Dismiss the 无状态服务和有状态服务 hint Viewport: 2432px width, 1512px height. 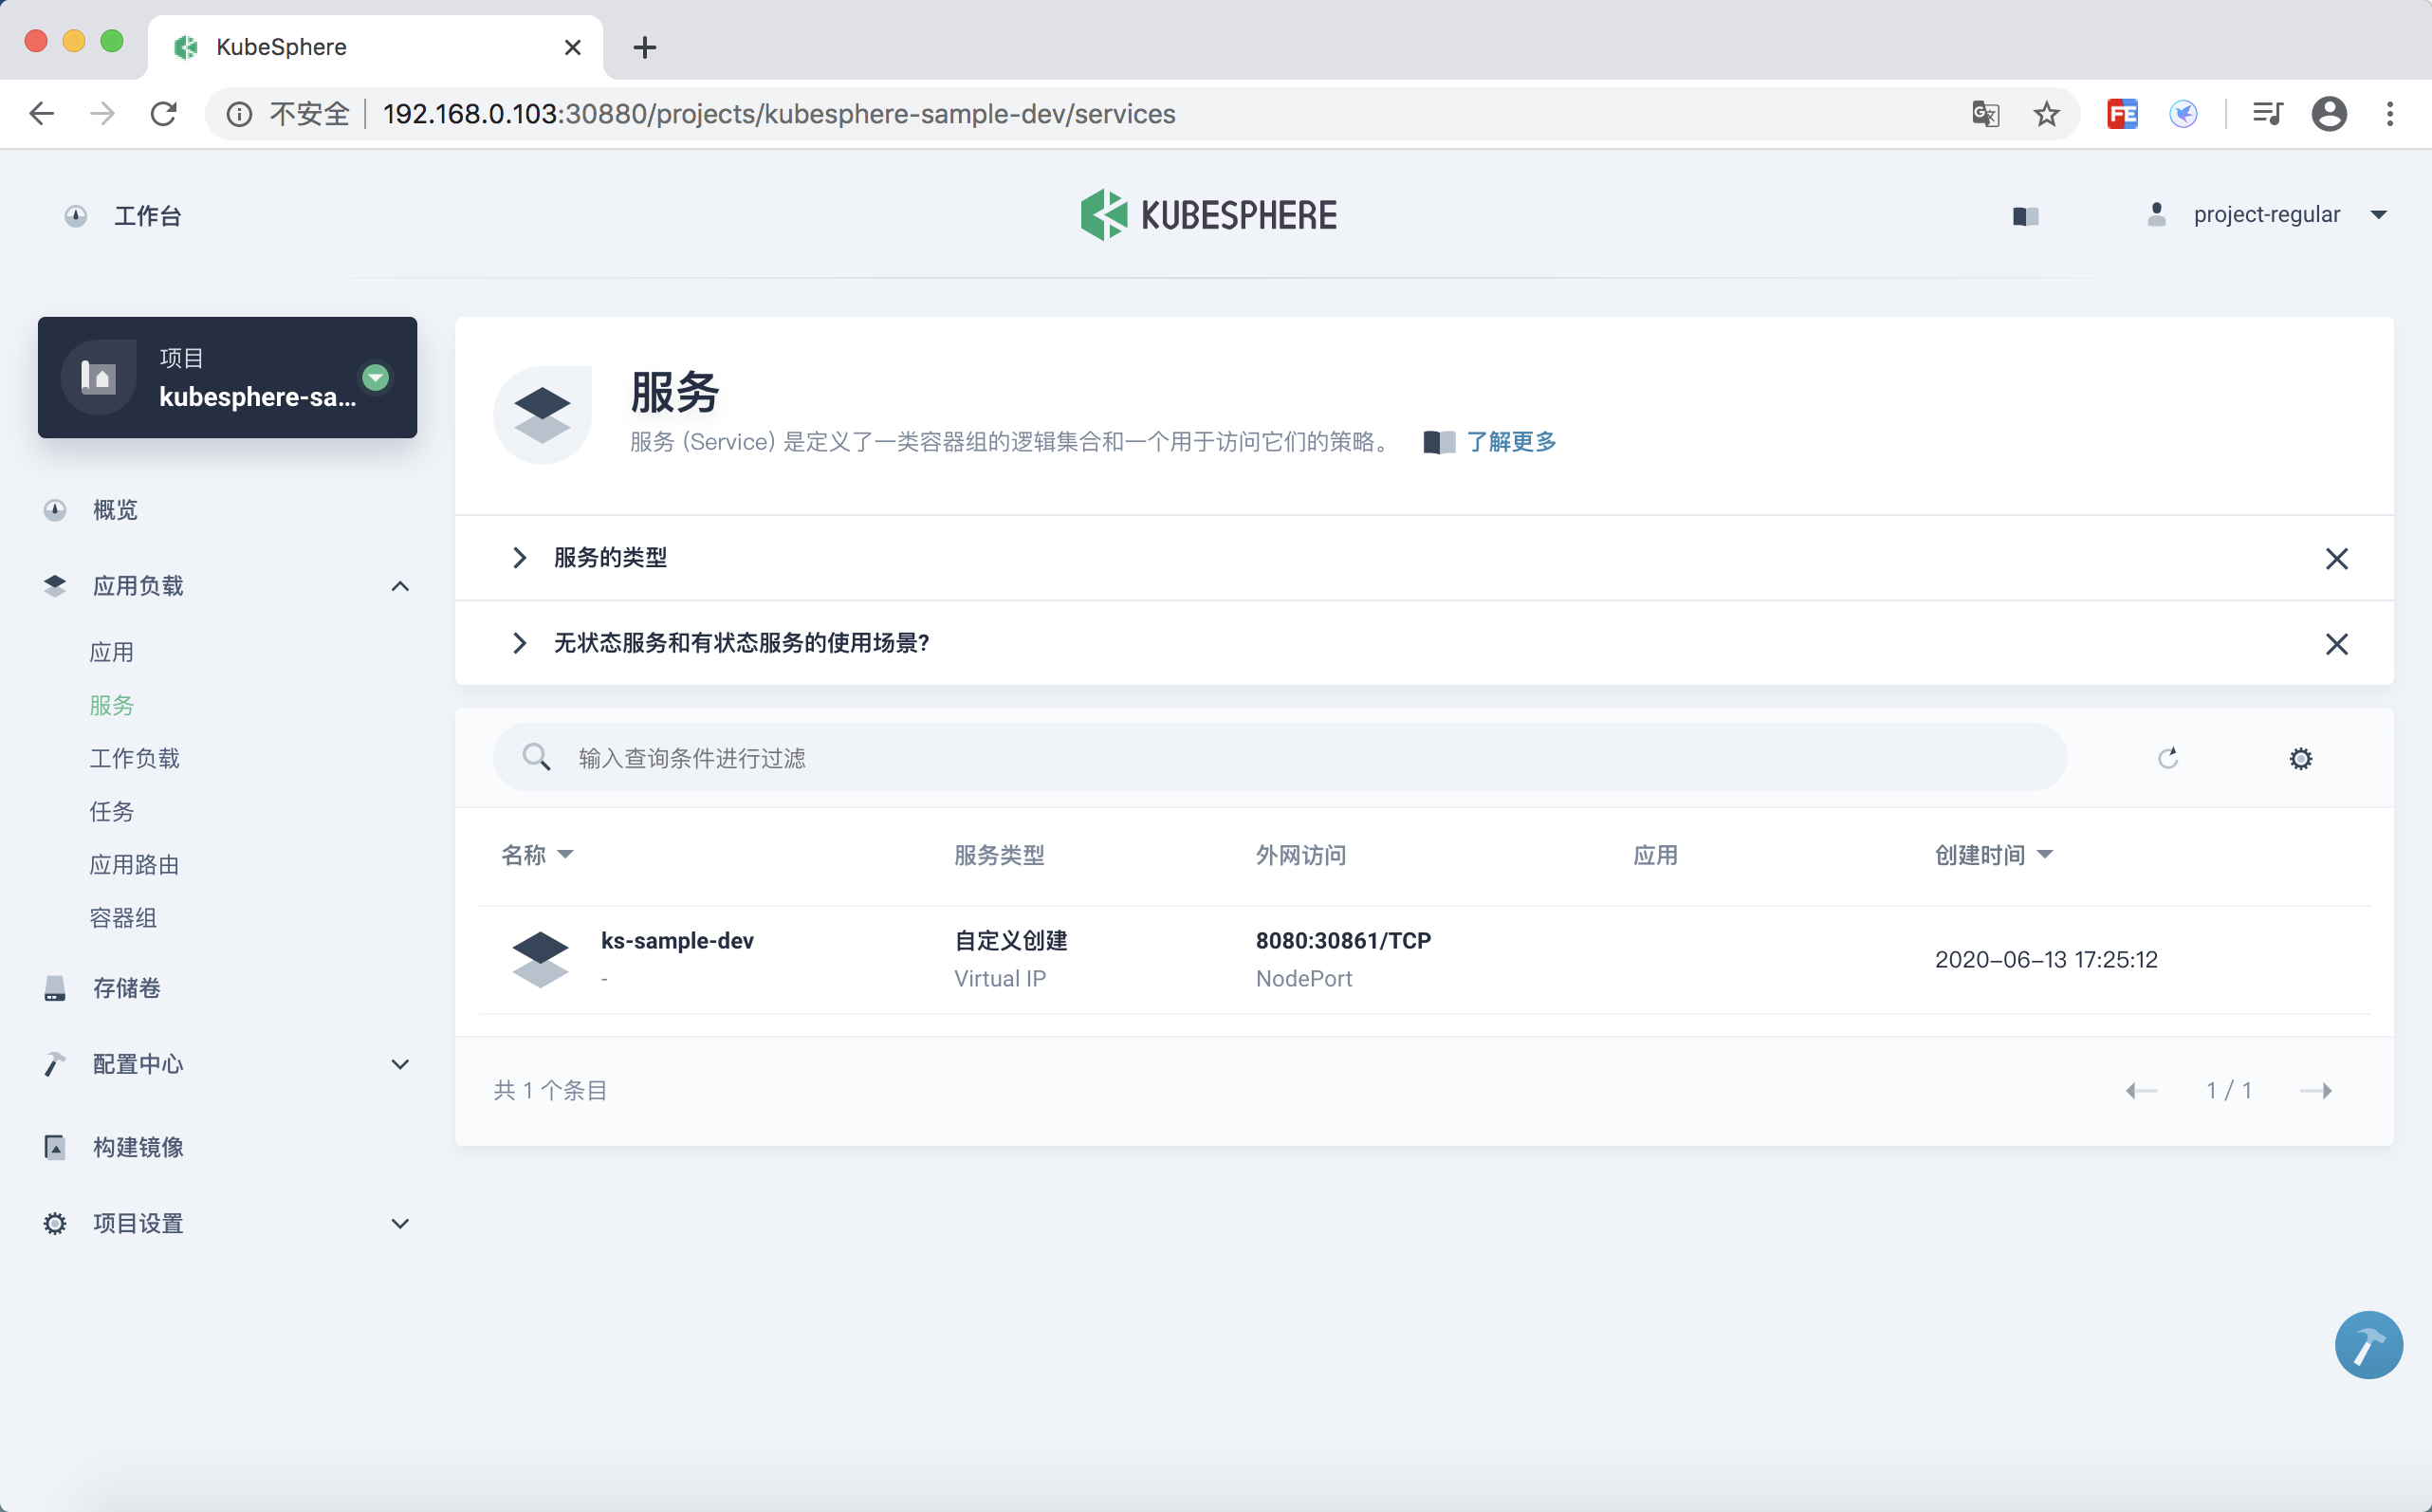pos(2336,643)
